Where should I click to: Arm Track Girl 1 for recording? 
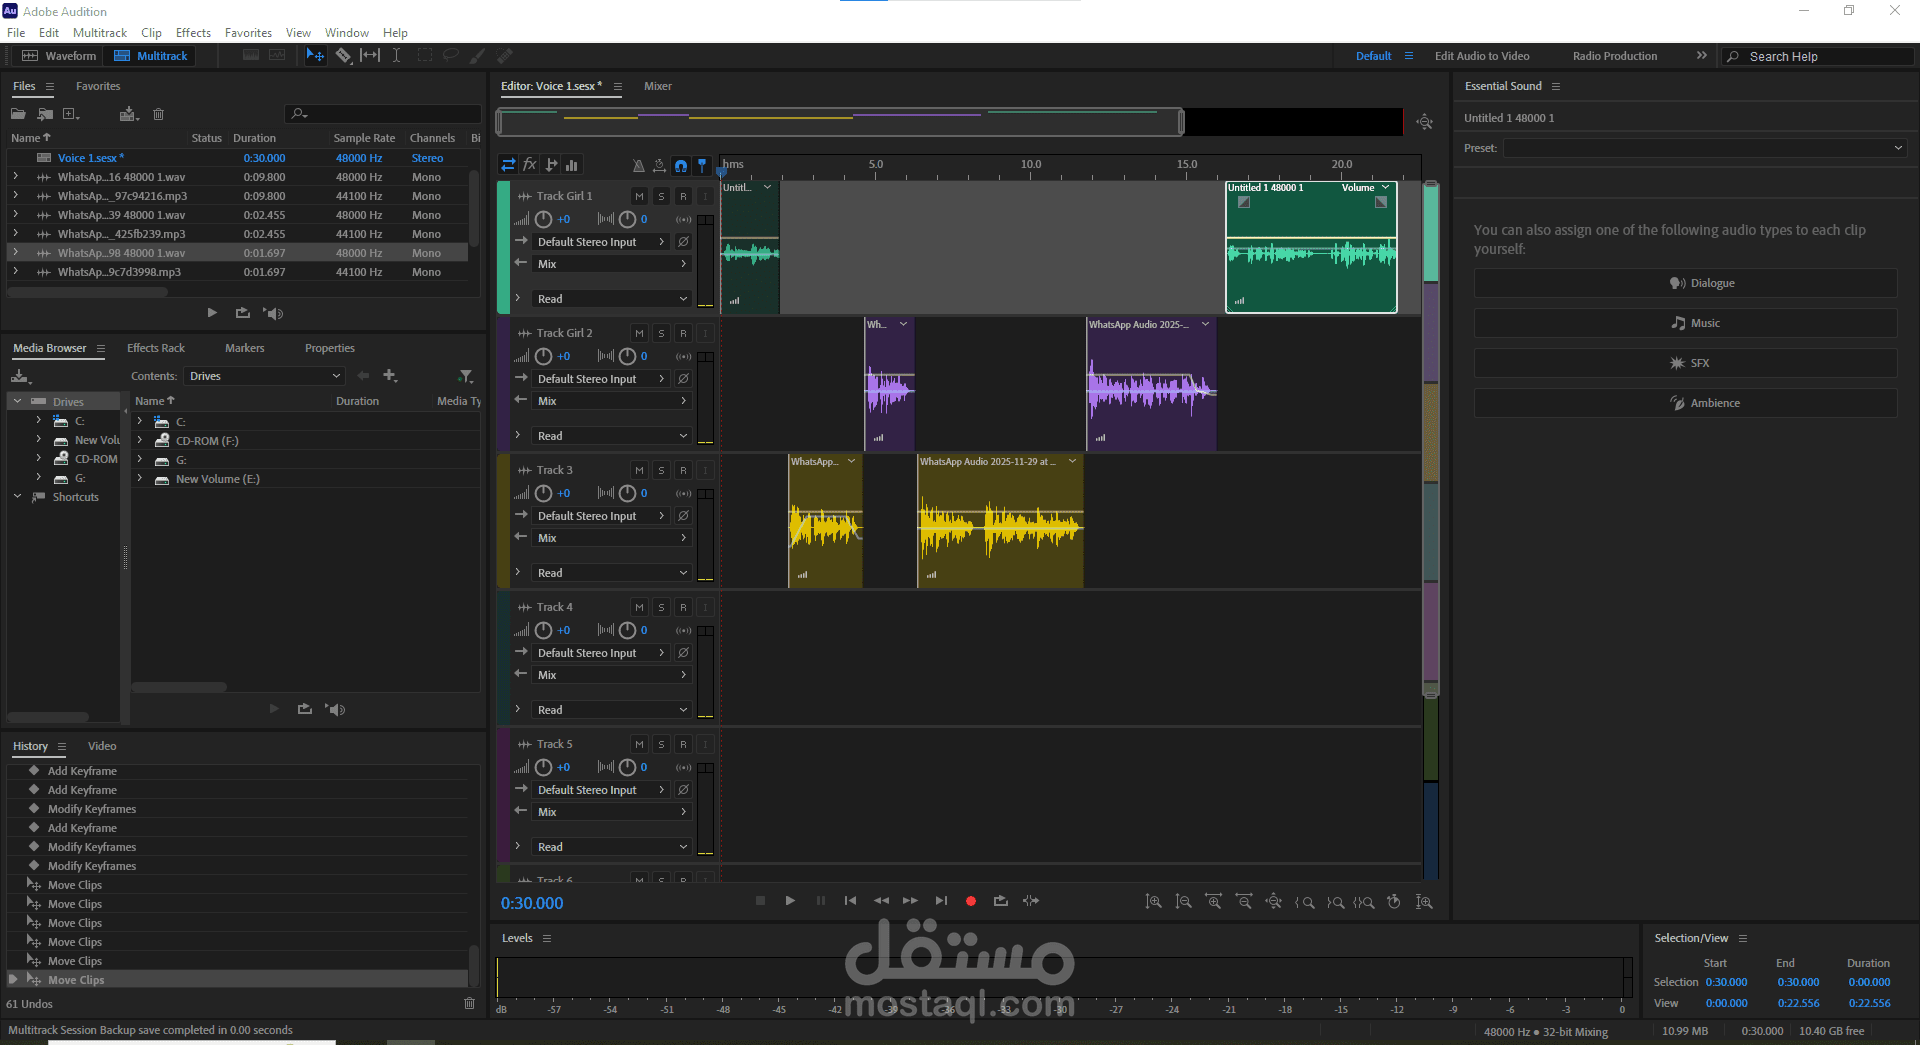click(x=683, y=196)
